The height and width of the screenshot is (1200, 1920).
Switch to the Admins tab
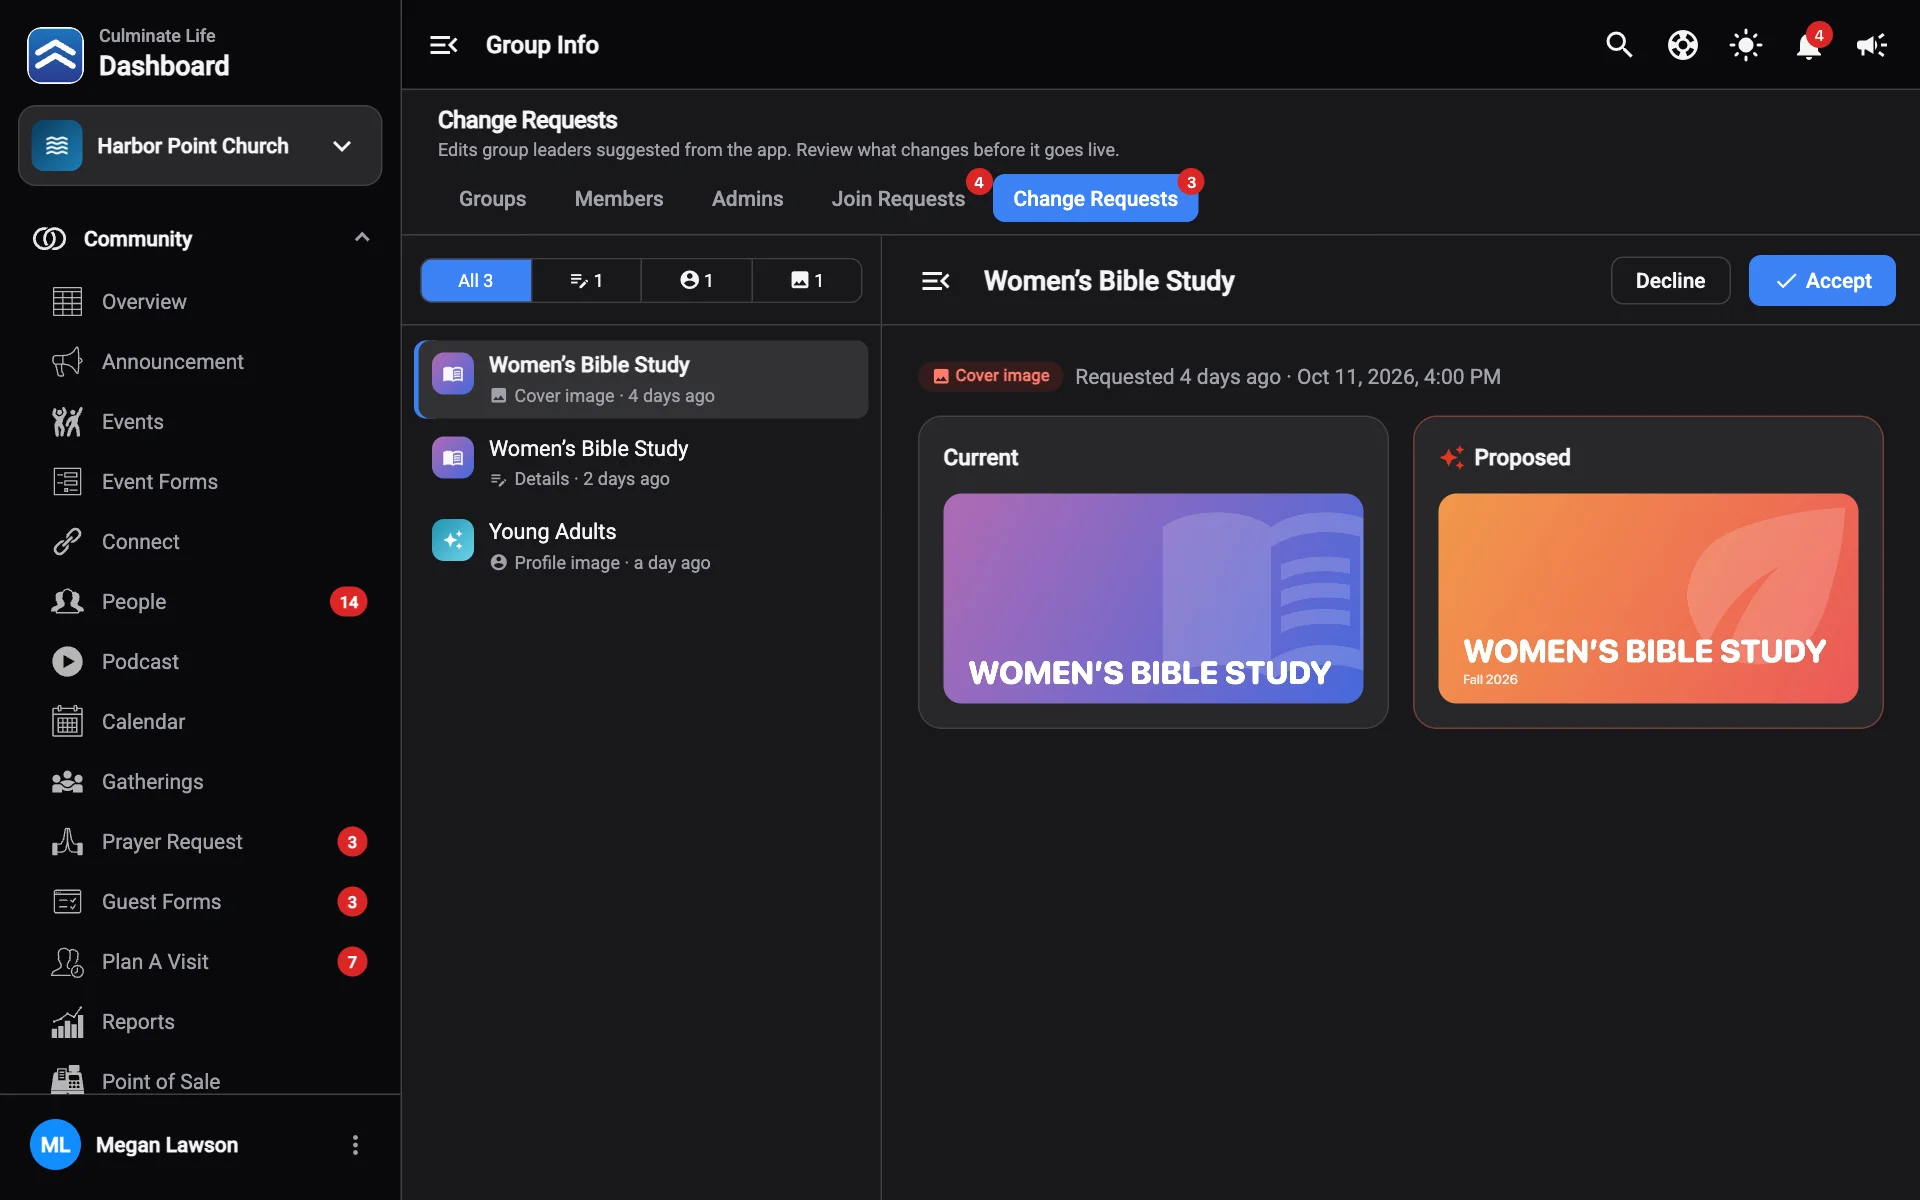[x=747, y=199]
